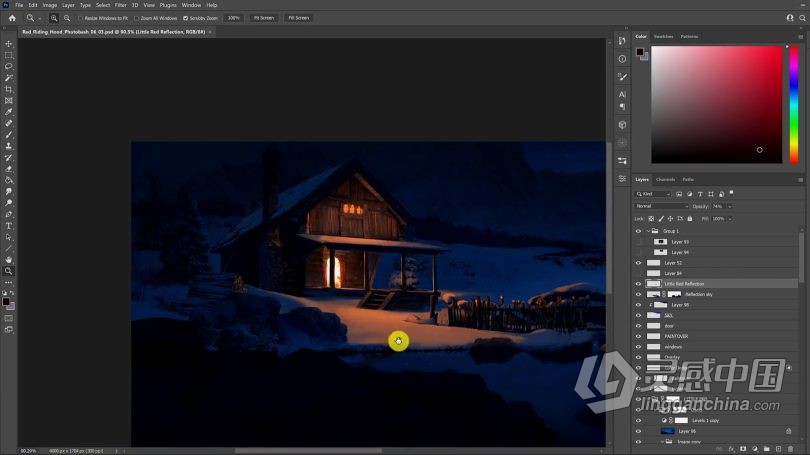Collapse the Group 1 folder

point(648,231)
